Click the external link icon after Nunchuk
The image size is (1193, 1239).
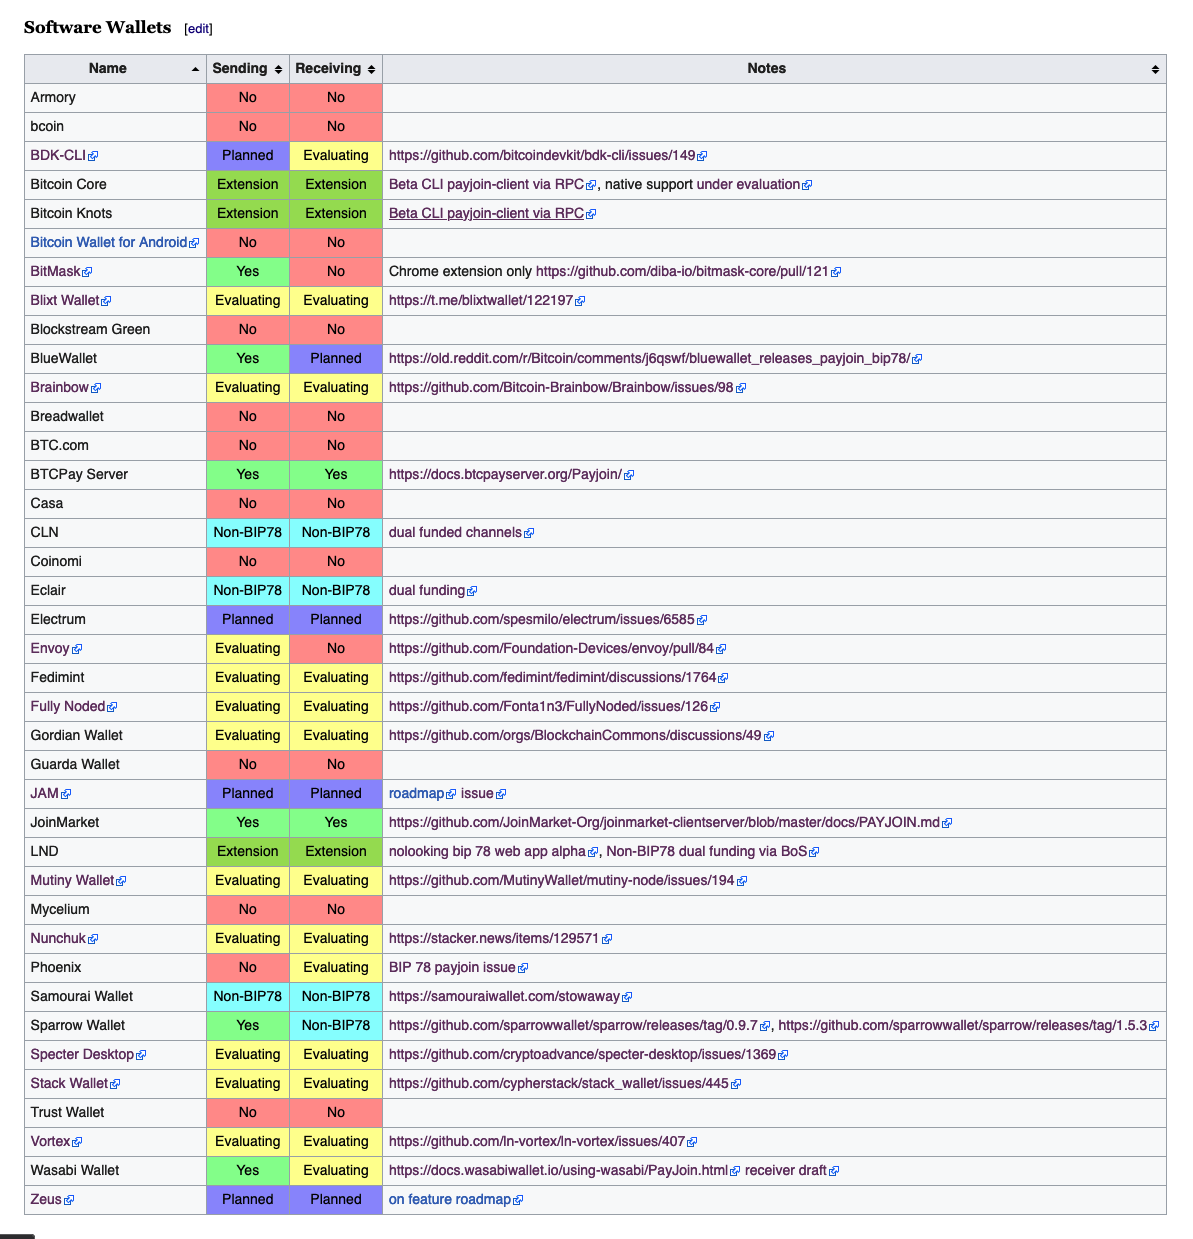click(x=93, y=938)
